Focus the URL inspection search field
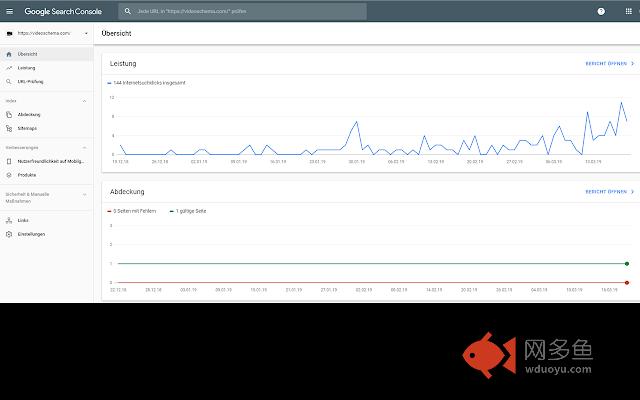The height and width of the screenshot is (400, 640). tap(242, 11)
